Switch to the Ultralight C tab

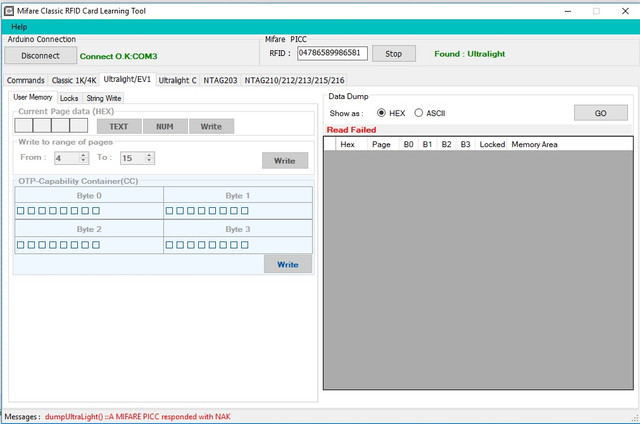click(177, 80)
